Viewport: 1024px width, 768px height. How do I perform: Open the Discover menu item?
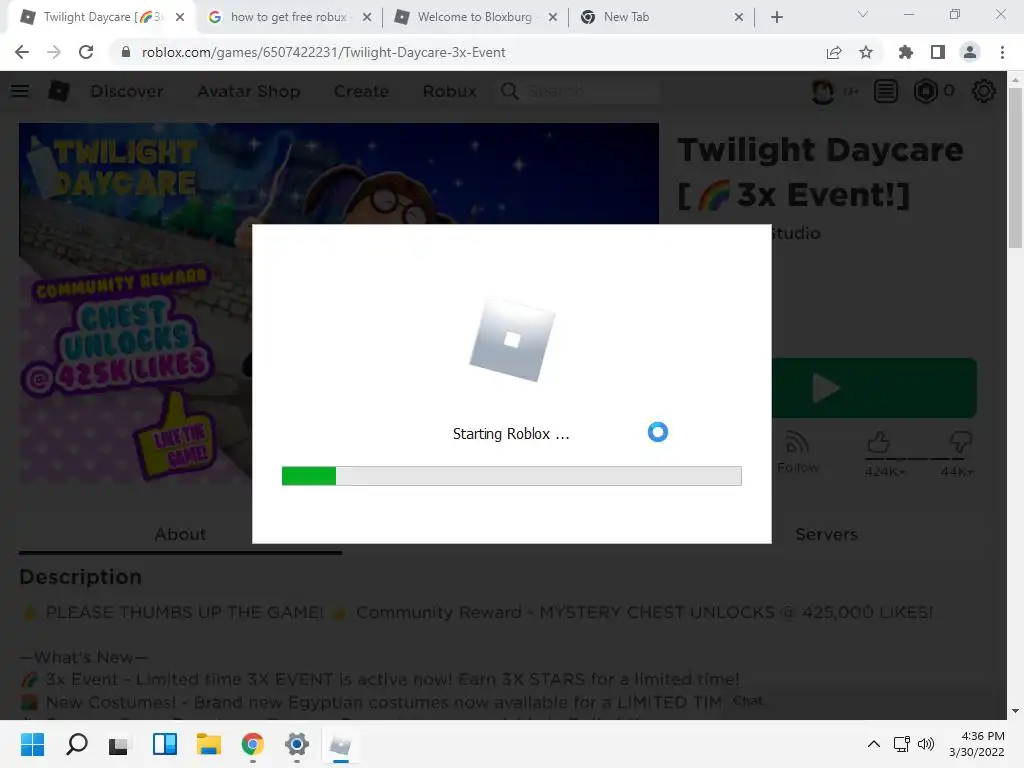pyautogui.click(x=127, y=91)
